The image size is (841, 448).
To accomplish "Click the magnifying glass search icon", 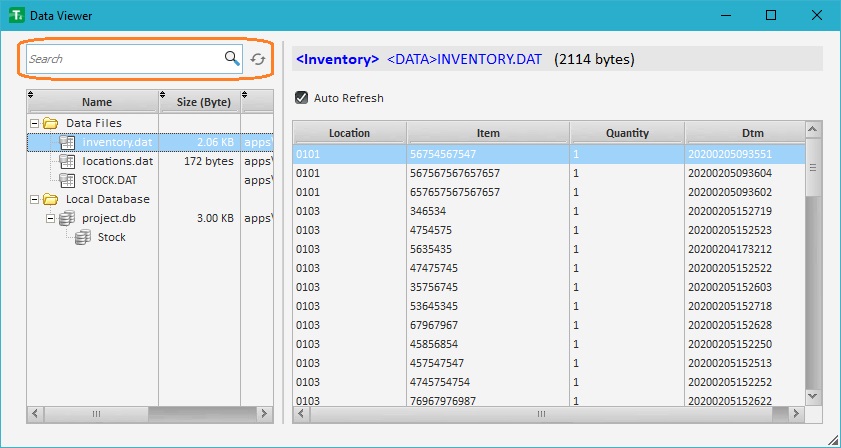I will tap(232, 59).
